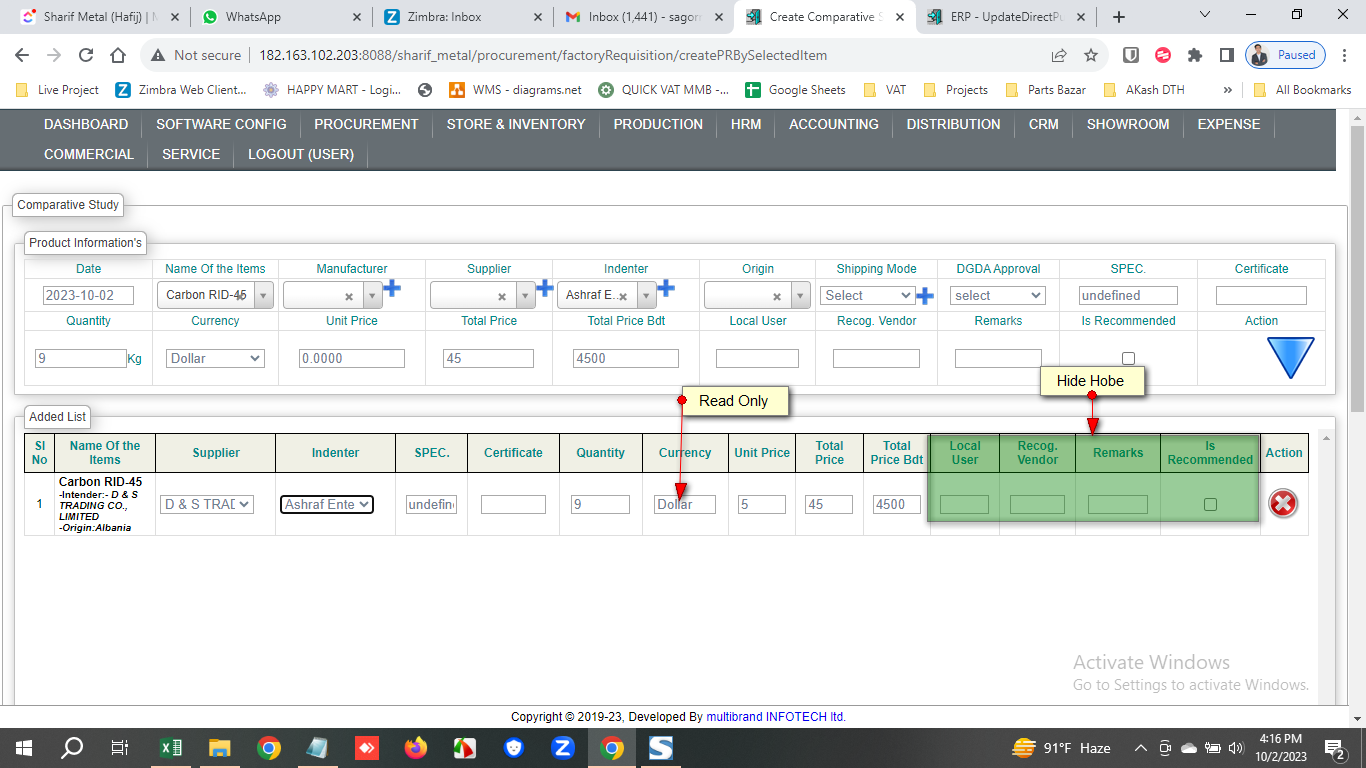The width and height of the screenshot is (1366, 768).
Task: Open the Ashraf Ente indenter dropdown in Added List
Action: coord(327,504)
